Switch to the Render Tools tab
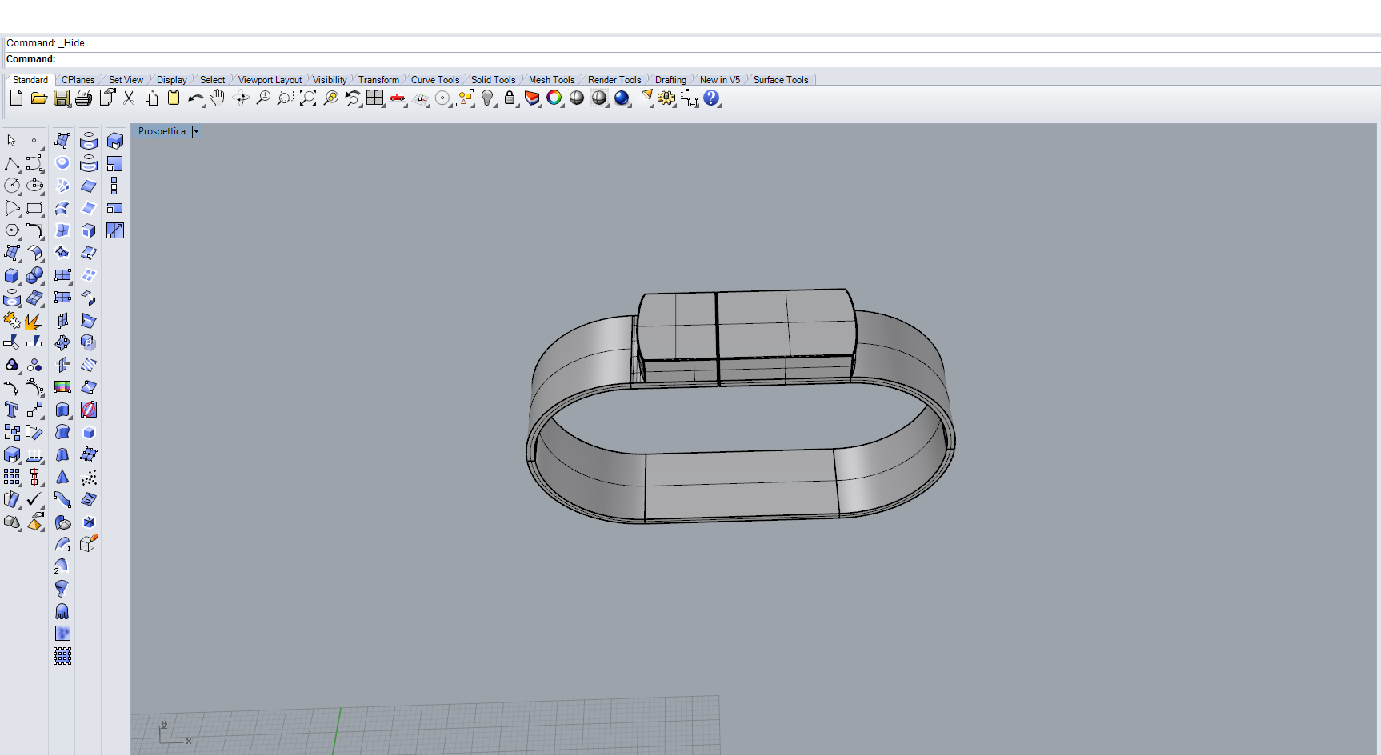 coord(614,80)
